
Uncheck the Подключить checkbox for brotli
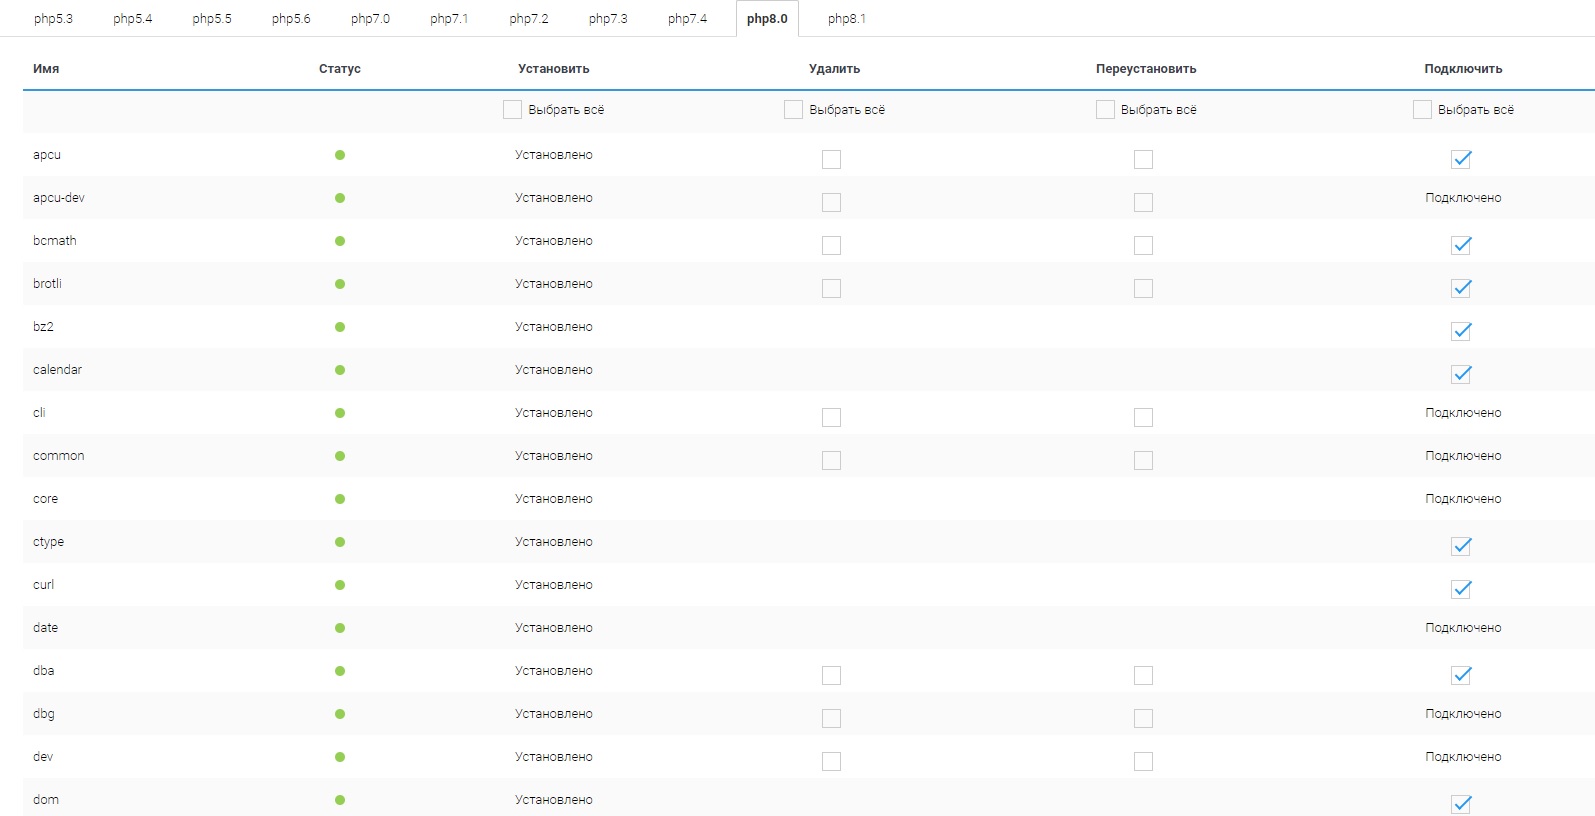click(1461, 289)
